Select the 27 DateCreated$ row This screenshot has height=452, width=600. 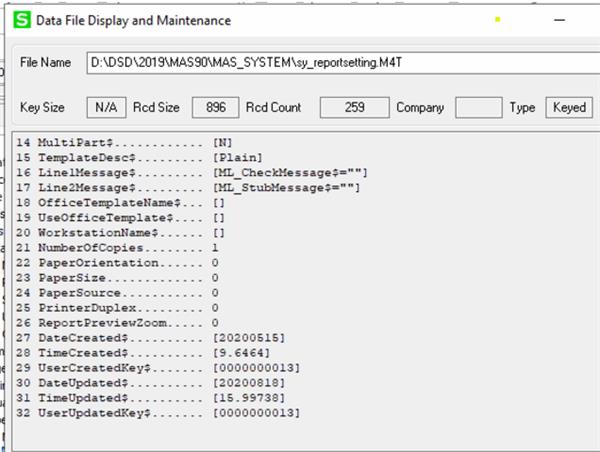150,338
